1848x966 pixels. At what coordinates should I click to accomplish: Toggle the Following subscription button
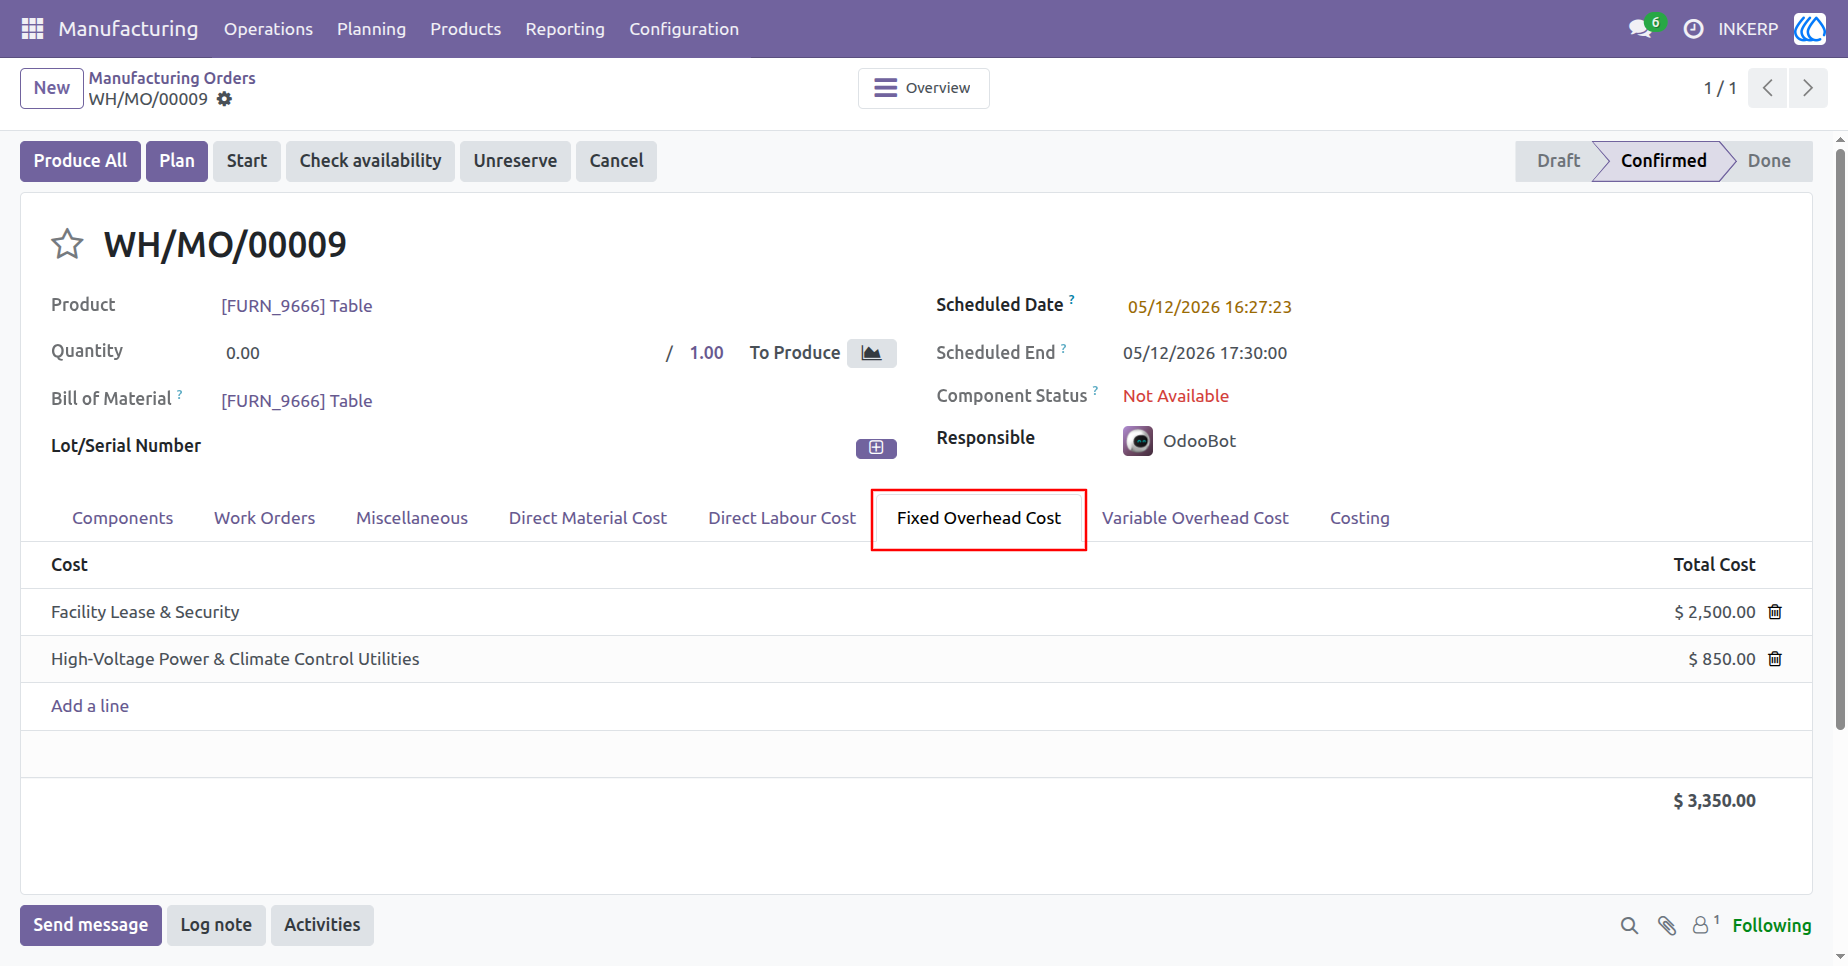coord(1771,926)
